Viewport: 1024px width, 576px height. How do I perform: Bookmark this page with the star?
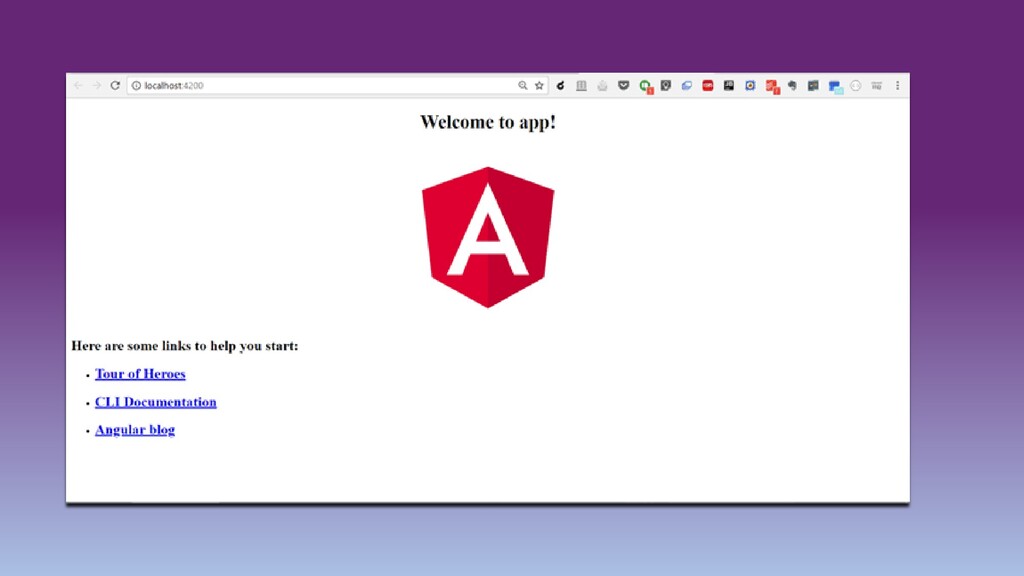click(539, 86)
